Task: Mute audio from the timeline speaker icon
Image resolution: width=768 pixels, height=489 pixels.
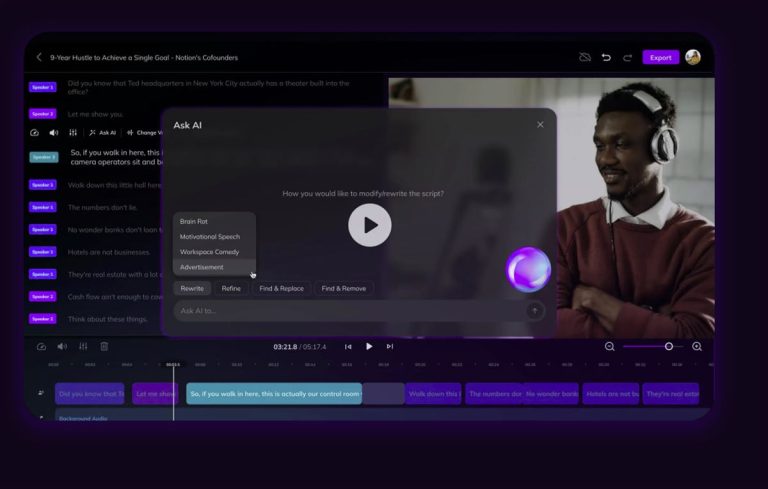Action: point(62,346)
